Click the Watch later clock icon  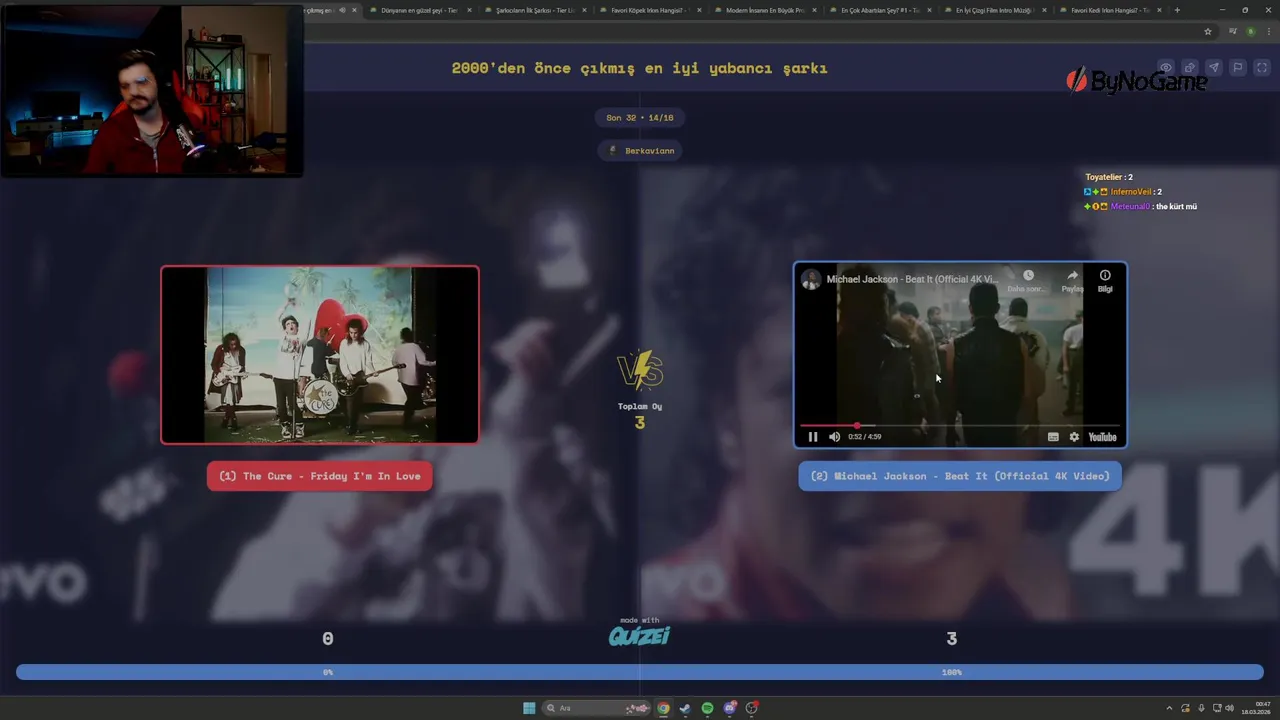1028,275
